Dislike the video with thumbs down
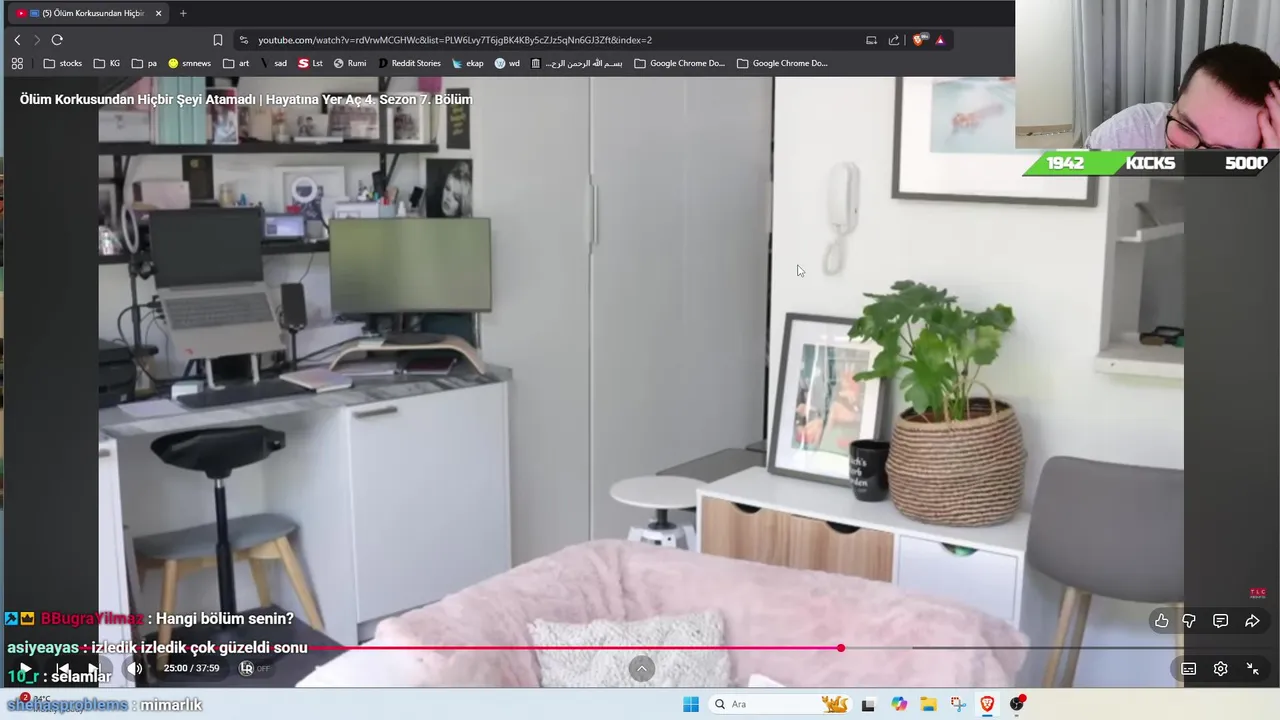 pos(1189,621)
